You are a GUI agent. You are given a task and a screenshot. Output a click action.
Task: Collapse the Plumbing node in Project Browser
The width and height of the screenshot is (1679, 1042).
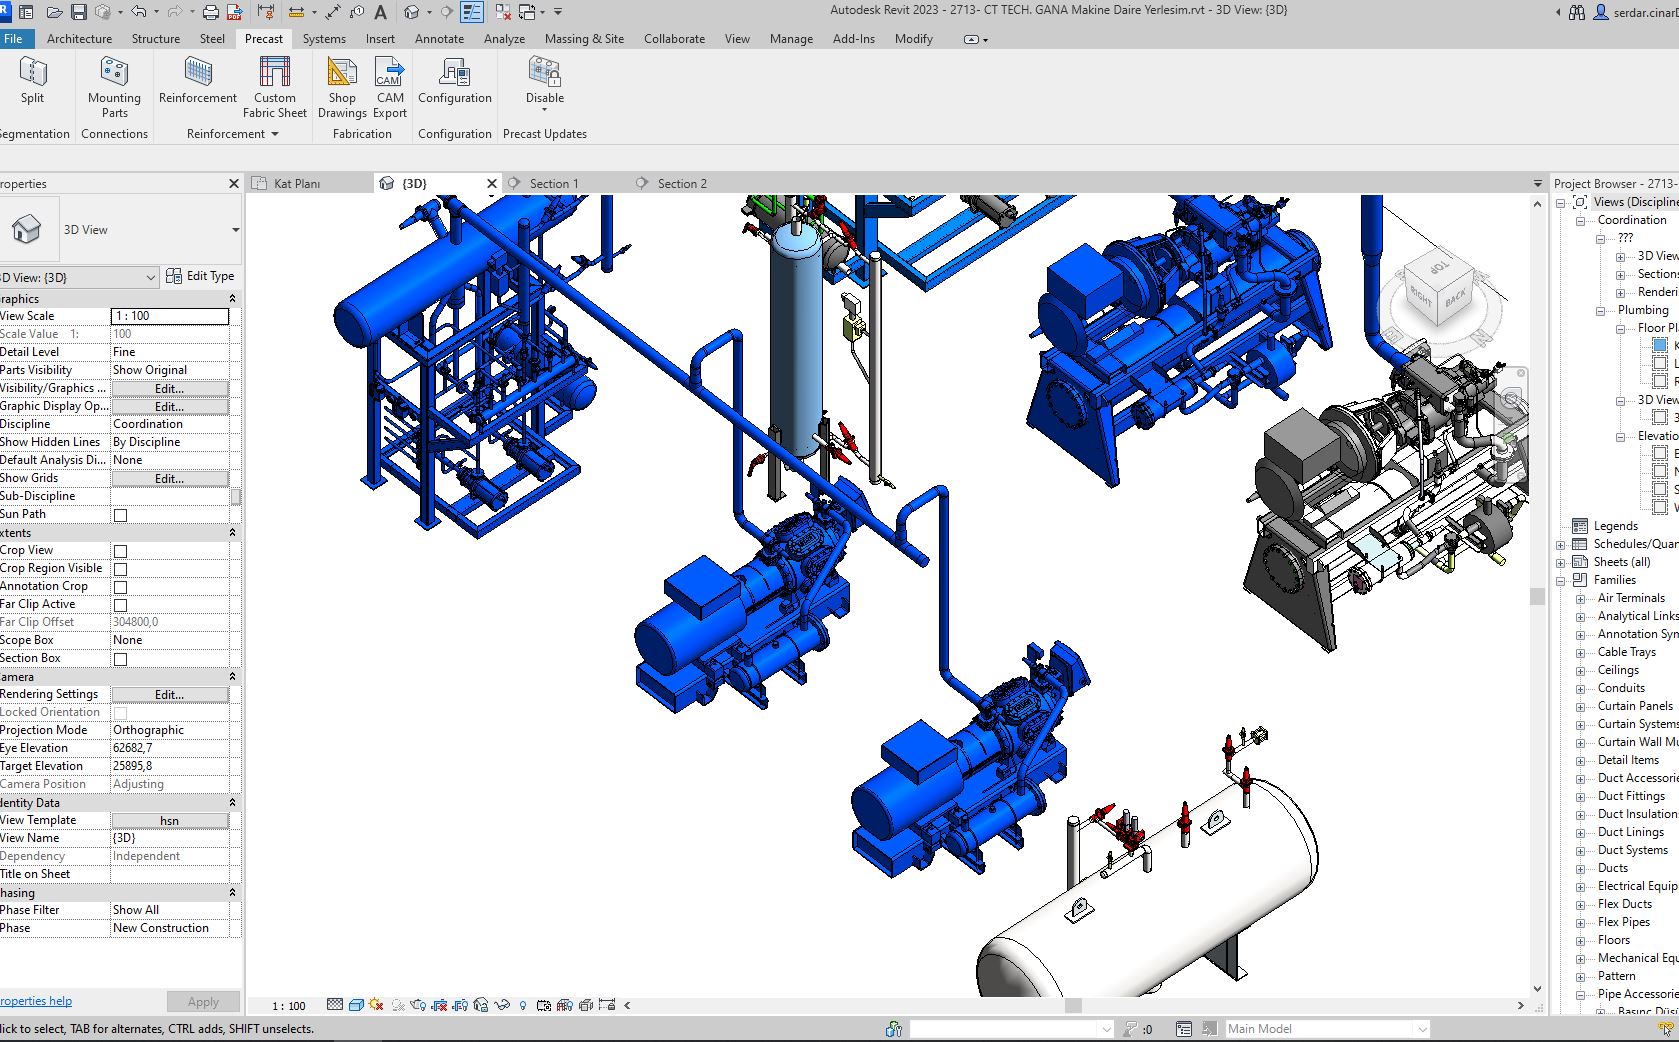(1600, 310)
